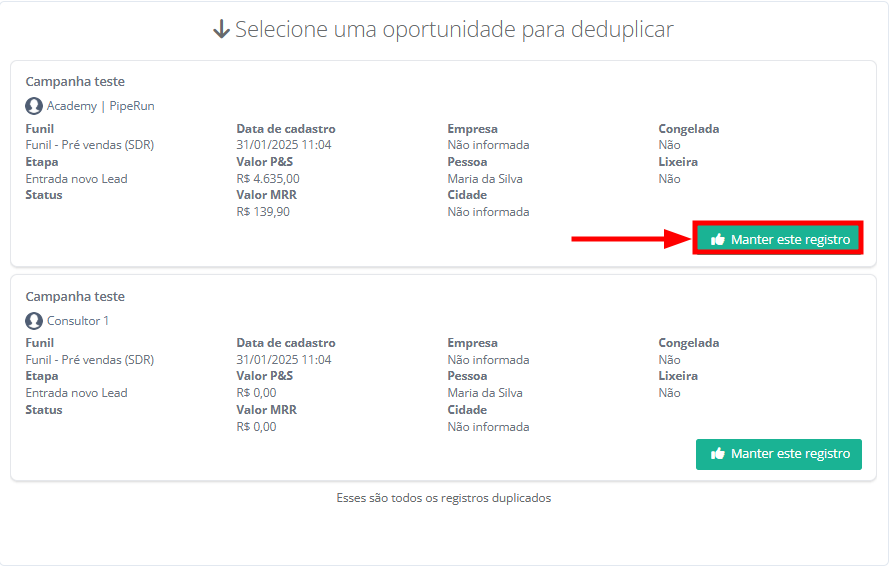The width and height of the screenshot is (892, 575).
Task: Click thumbs-up icon in second card's button
Action: [x=717, y=454]
